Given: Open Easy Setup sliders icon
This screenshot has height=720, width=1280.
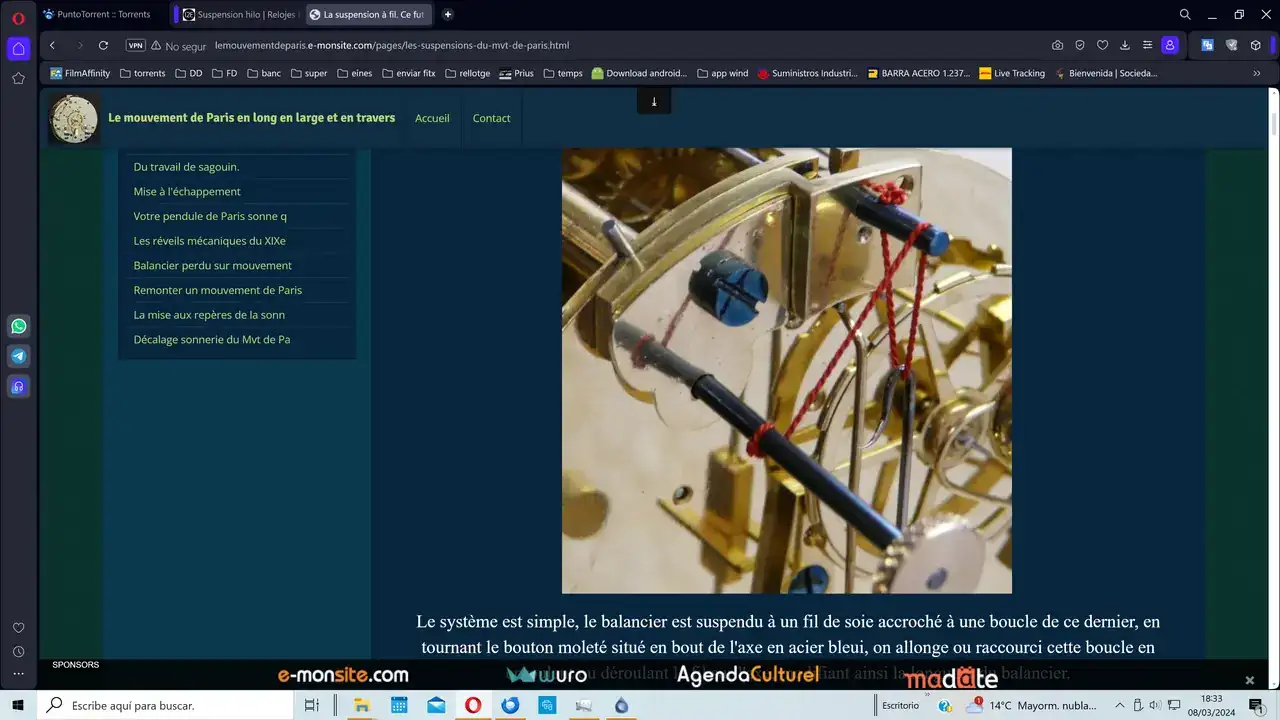Looking at the screenshot, I should coord(1147,45).
